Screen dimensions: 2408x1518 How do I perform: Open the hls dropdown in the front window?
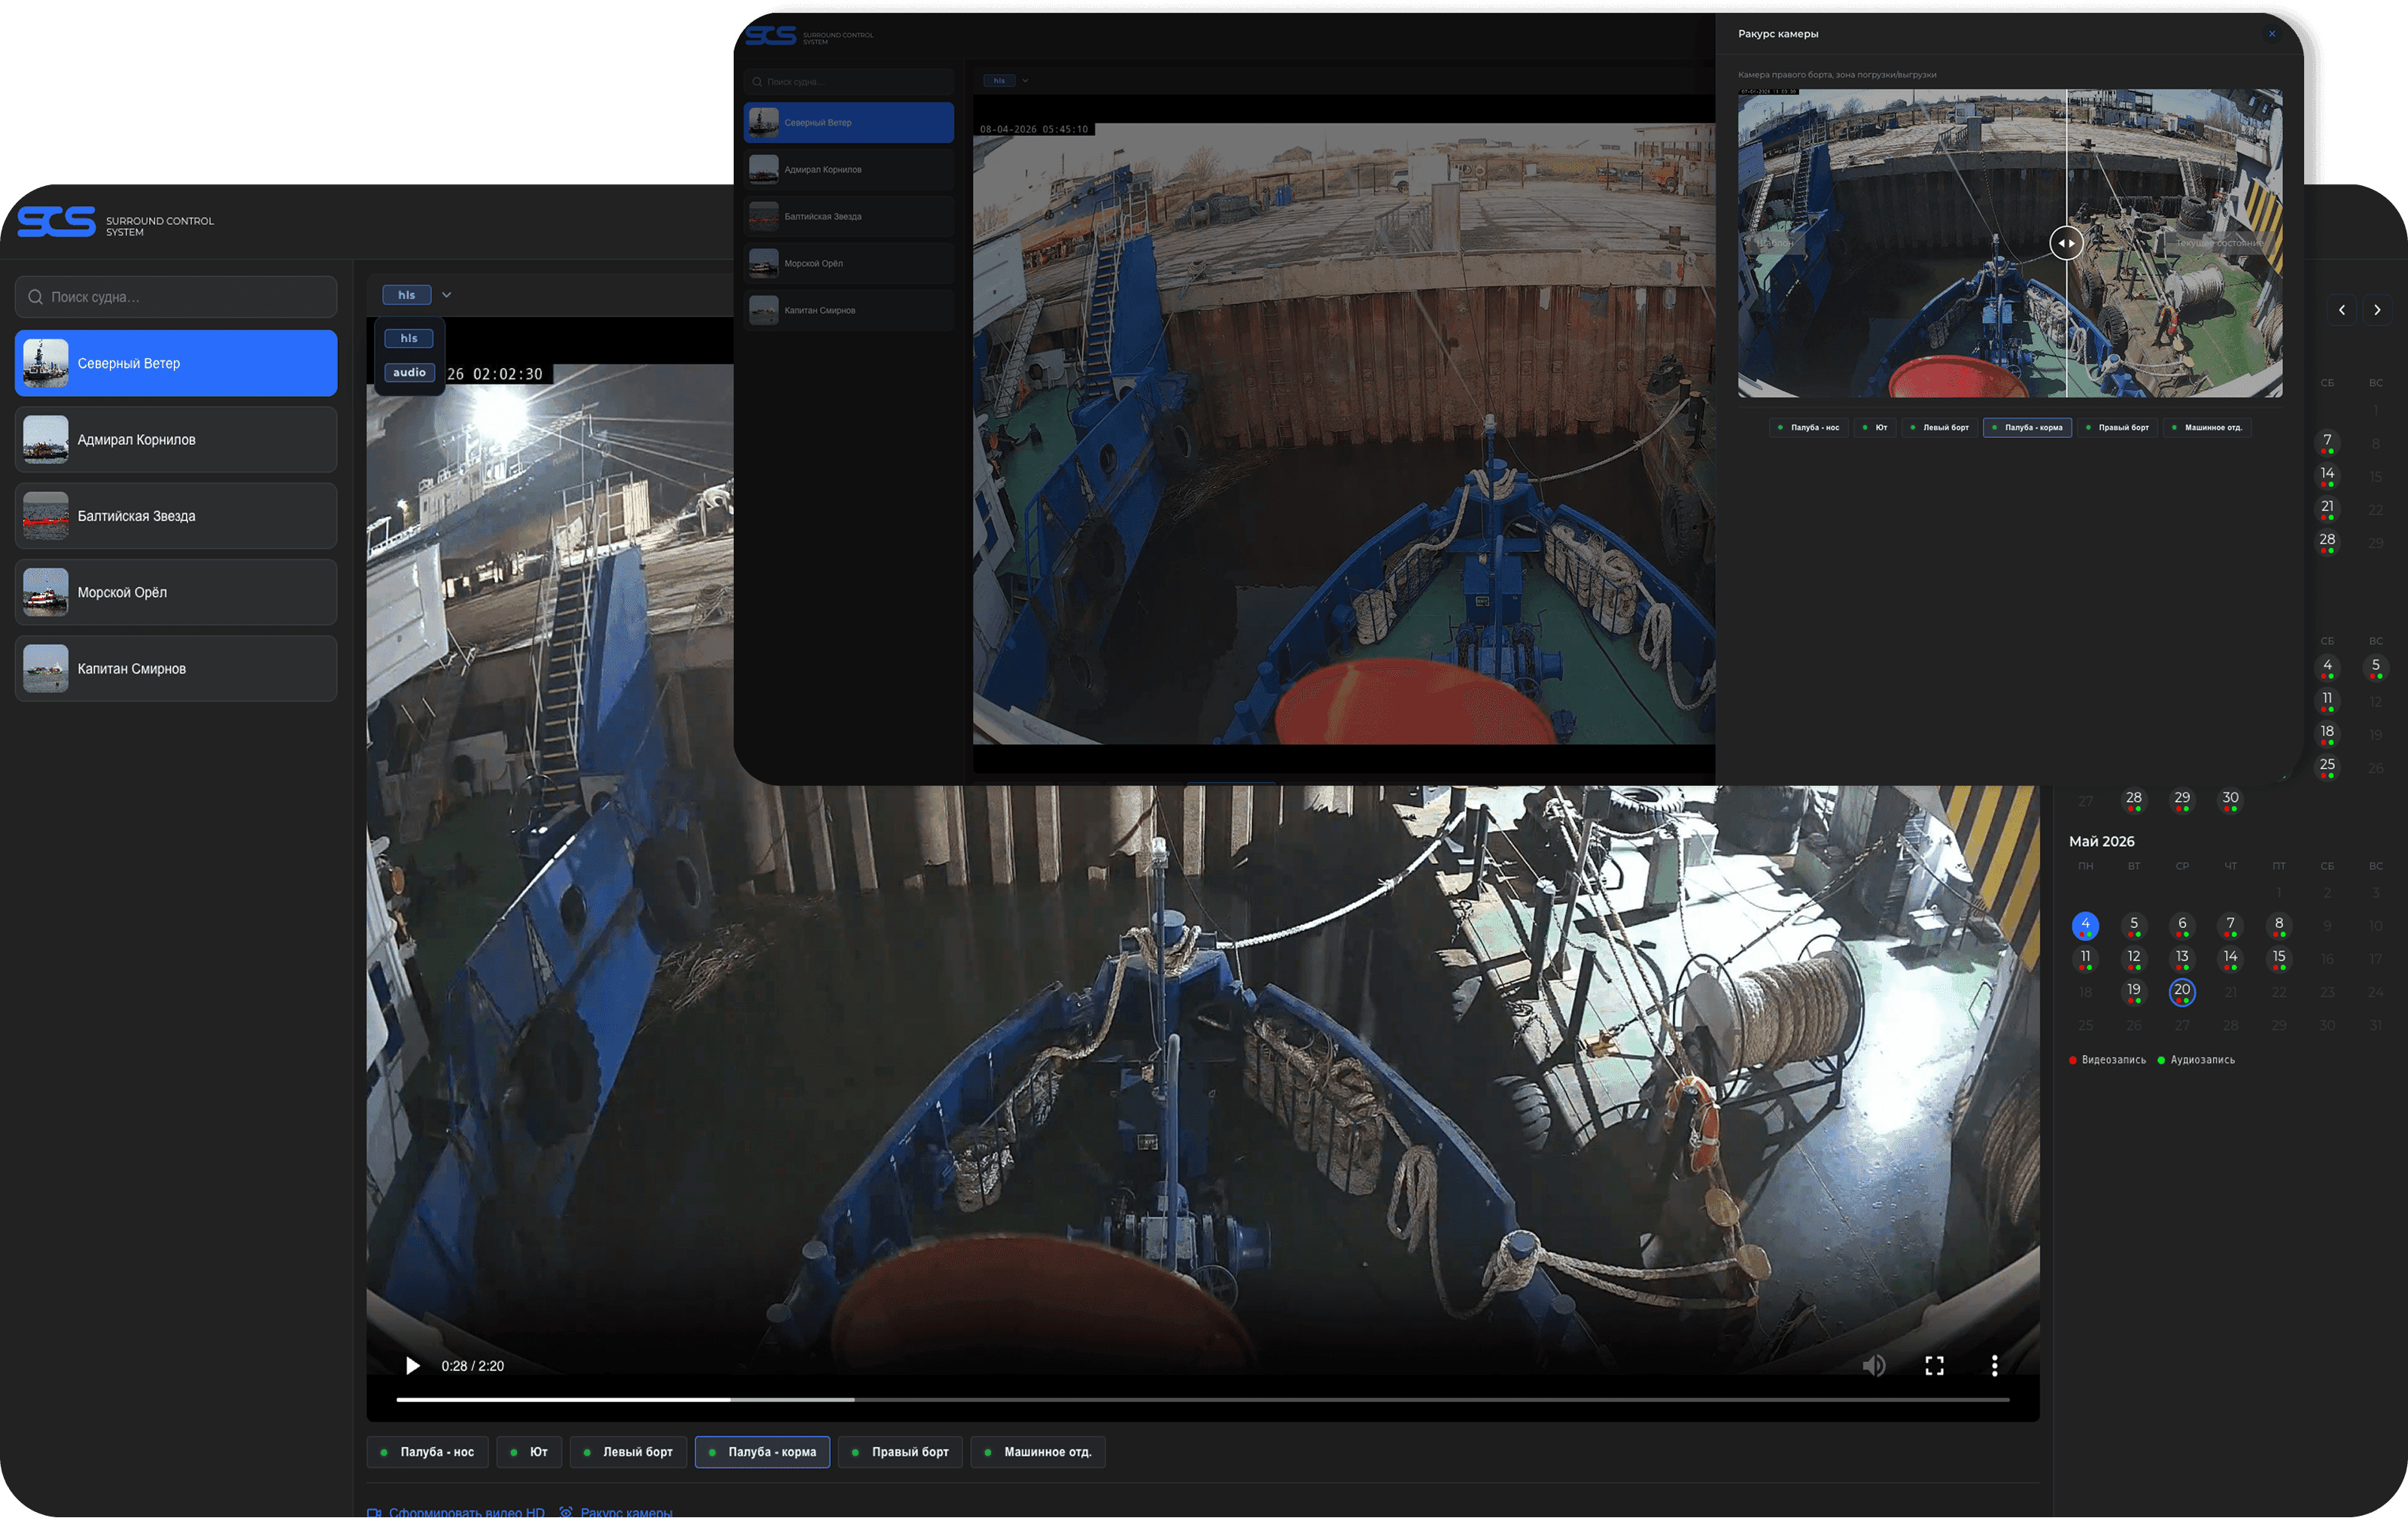point(1006,81)
